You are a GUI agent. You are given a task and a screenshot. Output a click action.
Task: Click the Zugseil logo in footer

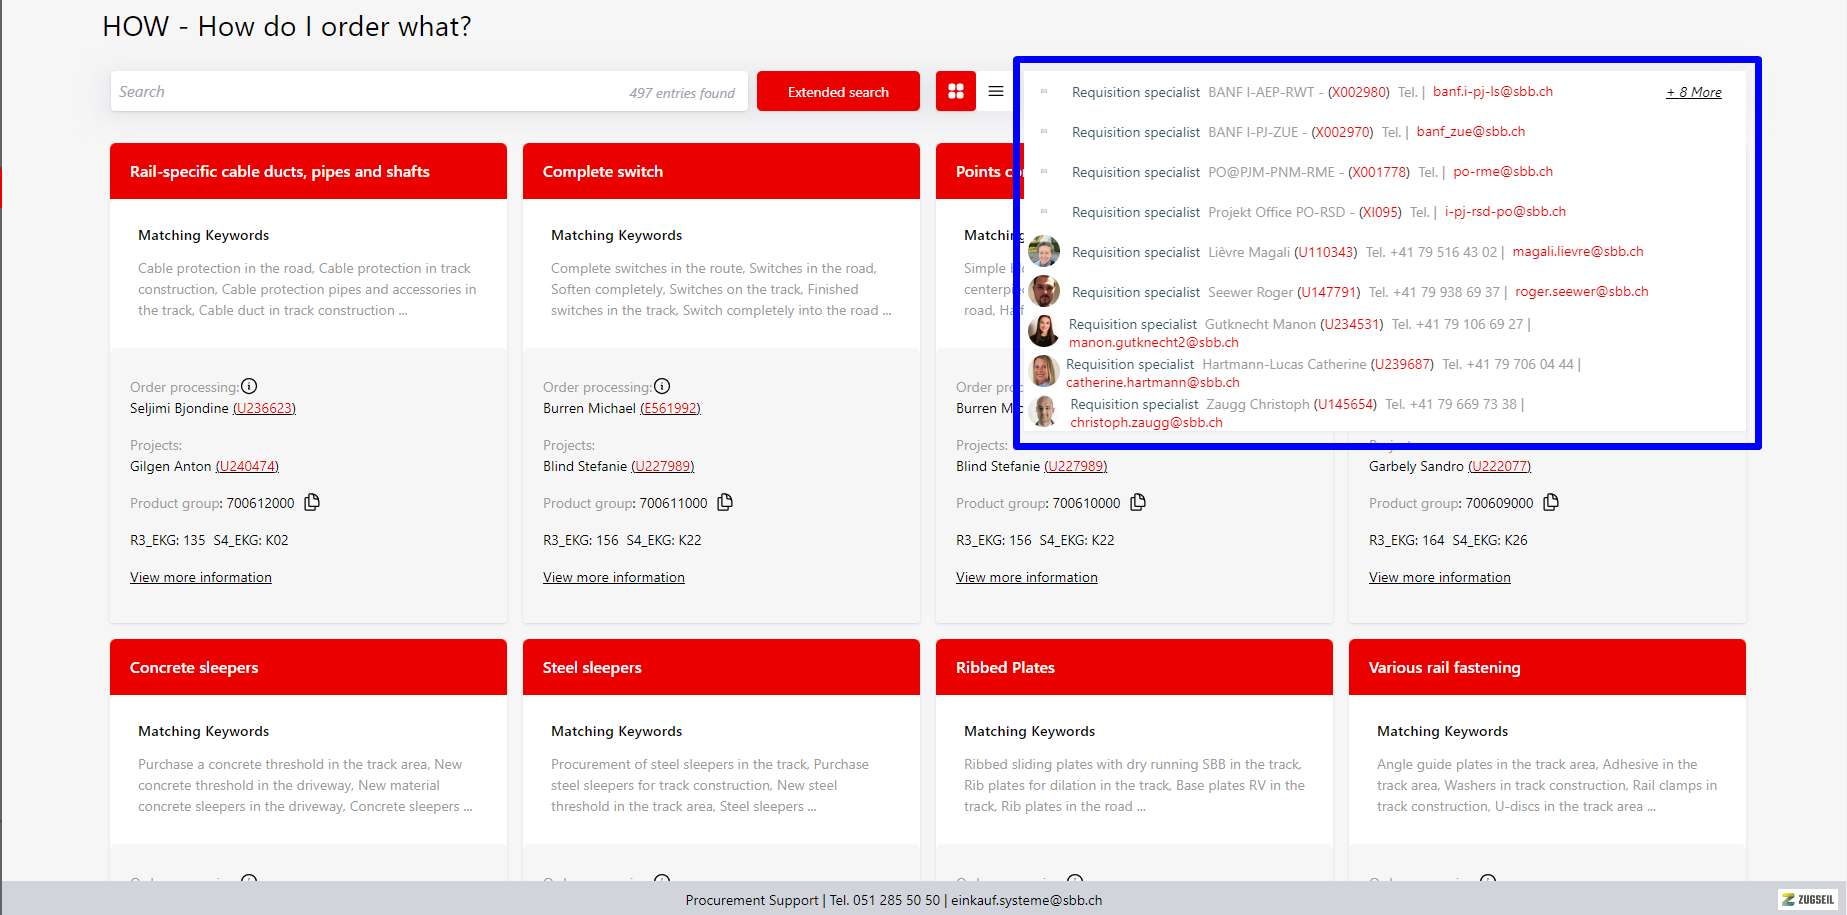pyautogui.click(x=1808, y=899)
